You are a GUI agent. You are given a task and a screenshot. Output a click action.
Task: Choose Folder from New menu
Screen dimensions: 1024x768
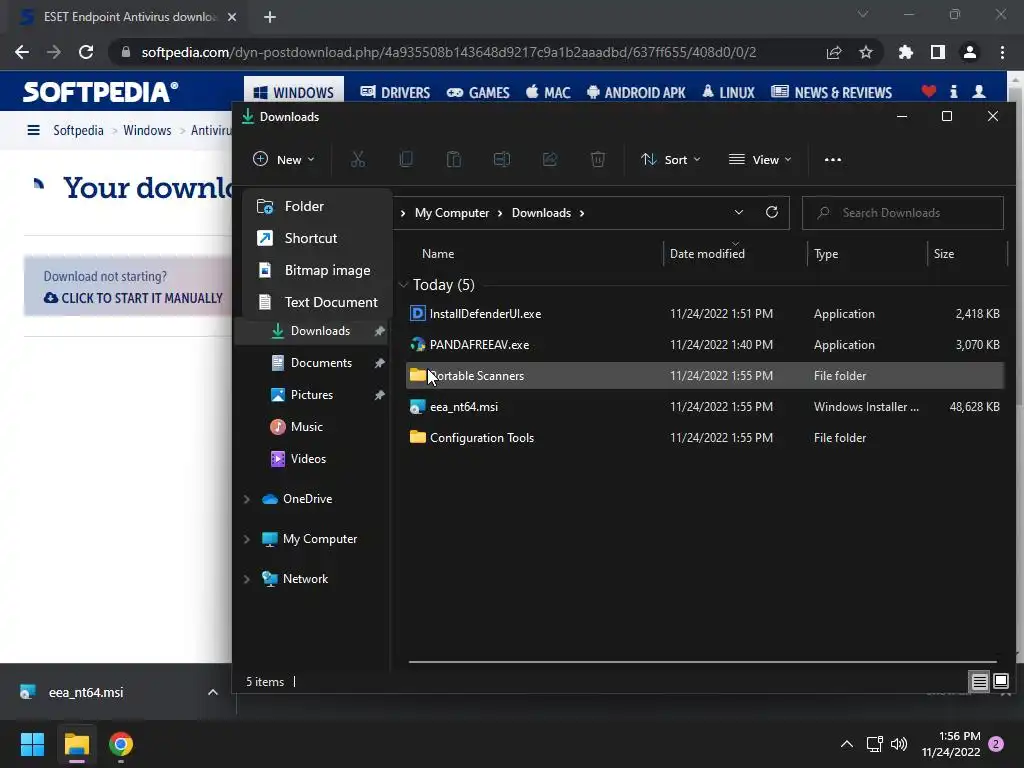[x=317, y=206]
